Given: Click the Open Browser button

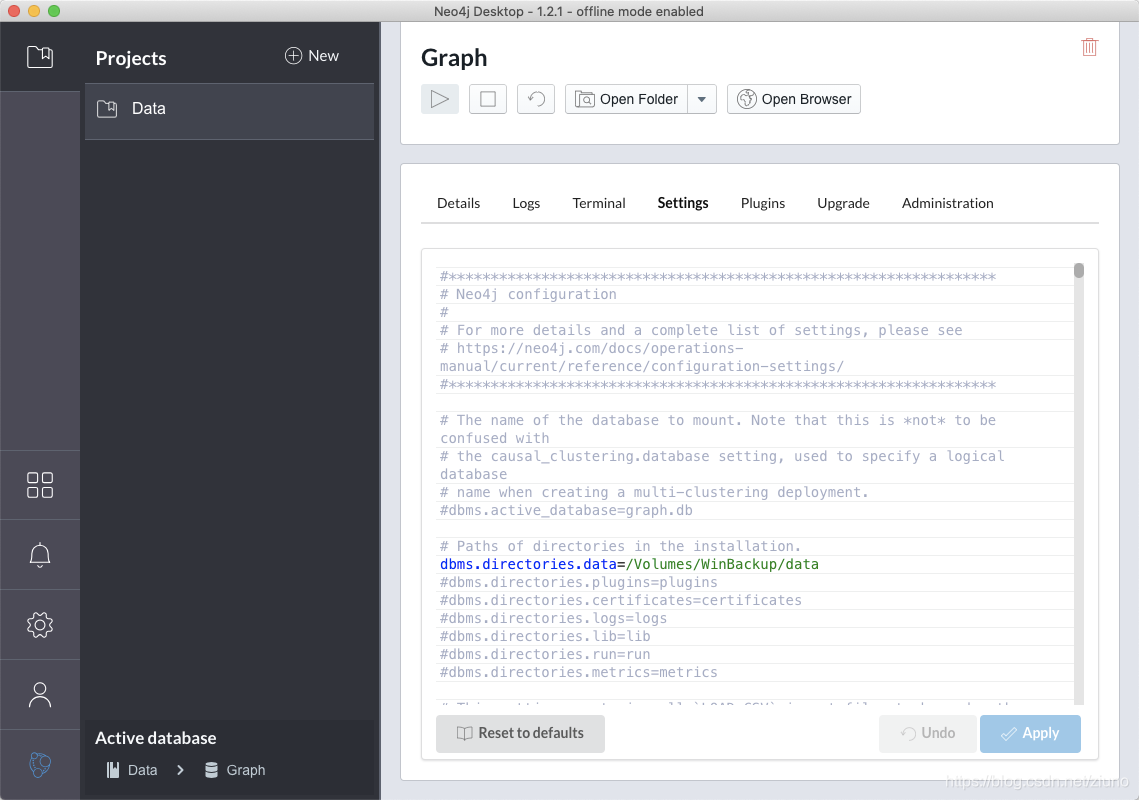Looking at the screenshot, I should click(x=794, y=99).
